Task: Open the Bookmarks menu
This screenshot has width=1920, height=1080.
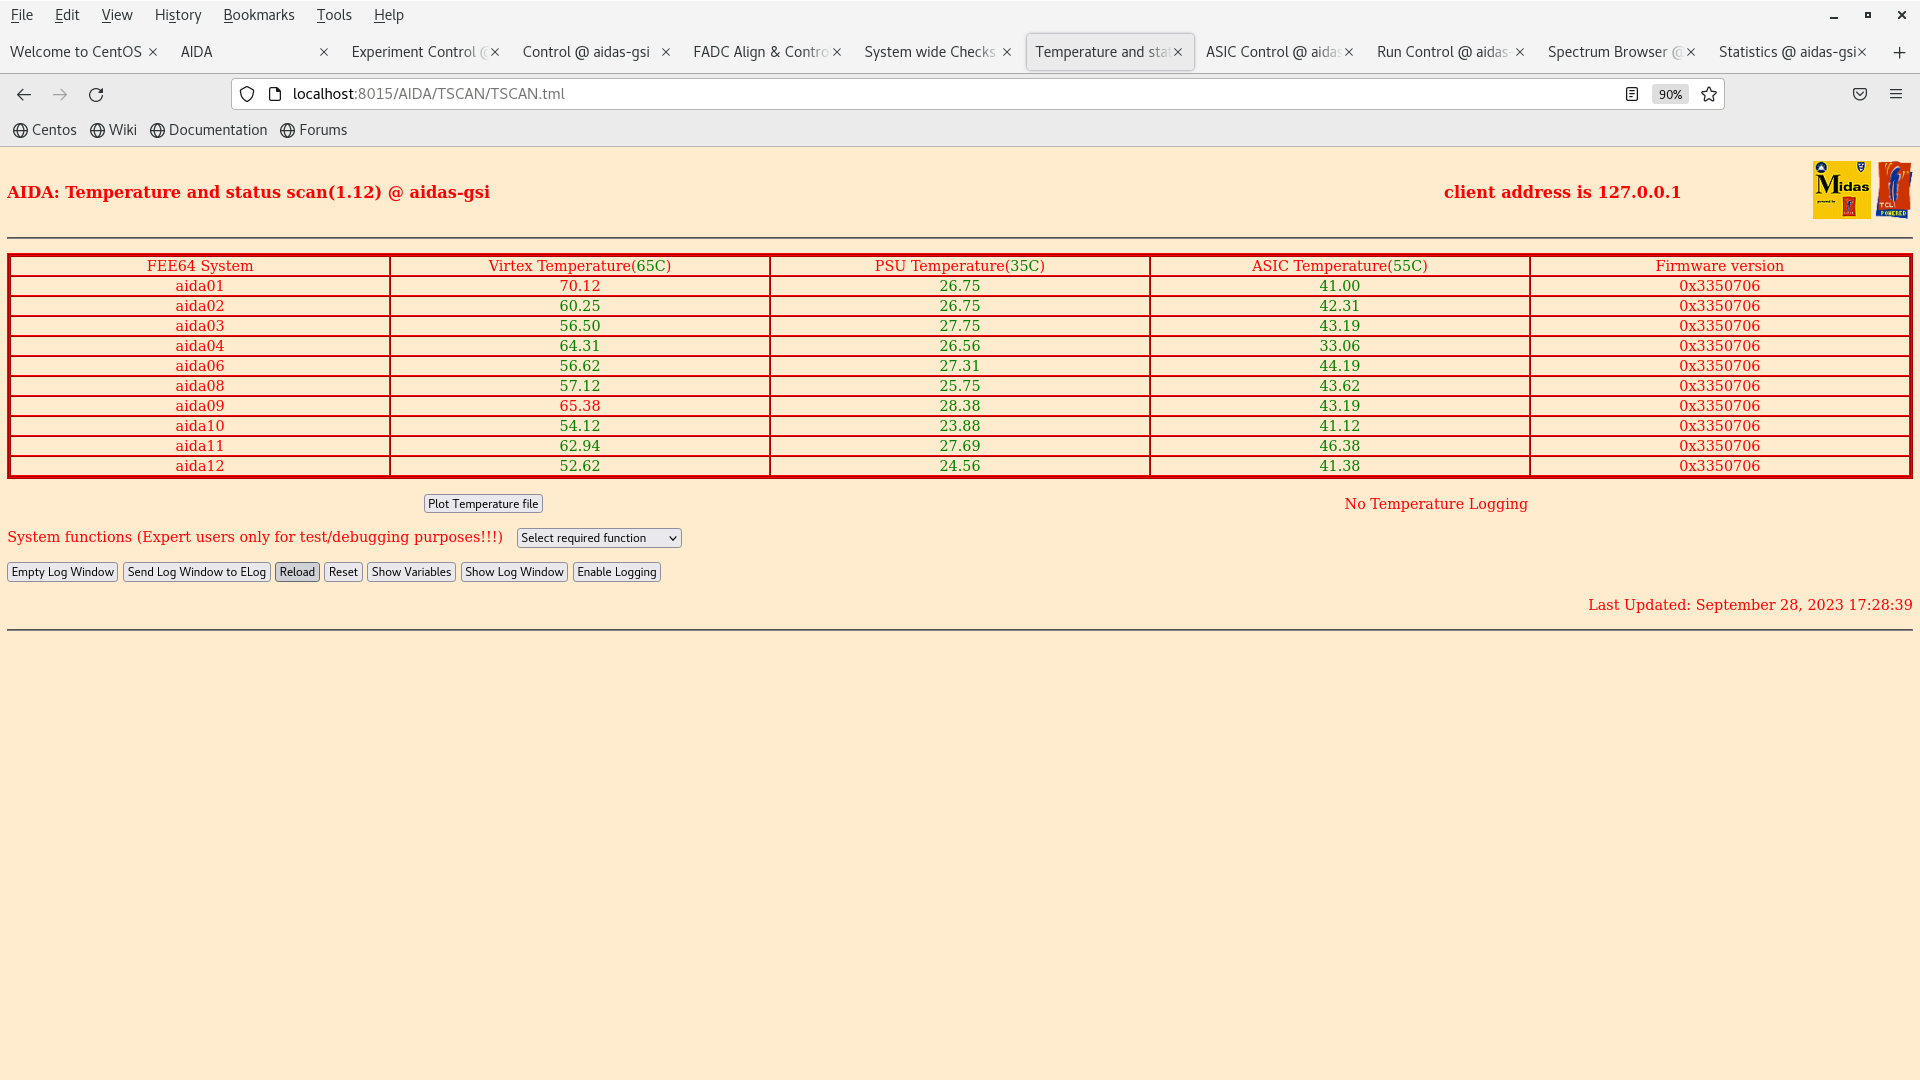Action: click(258, 15)
